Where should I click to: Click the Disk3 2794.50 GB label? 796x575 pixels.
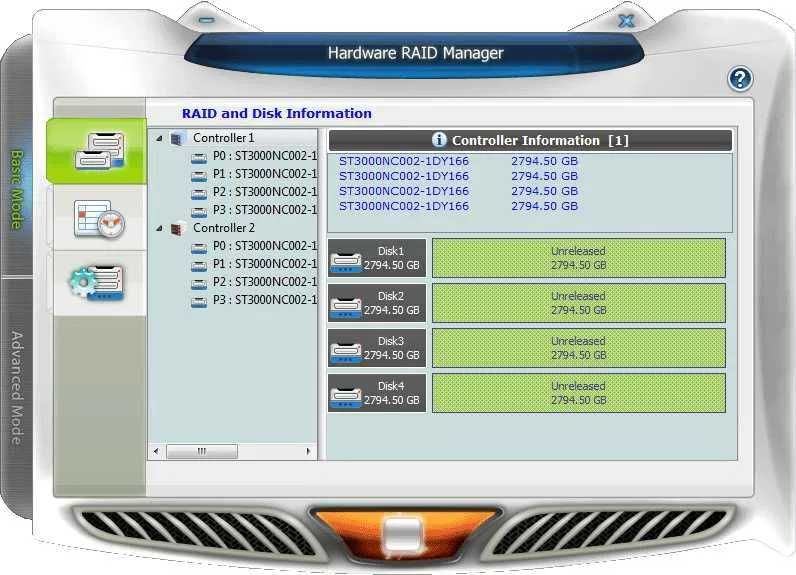(391, 348)
